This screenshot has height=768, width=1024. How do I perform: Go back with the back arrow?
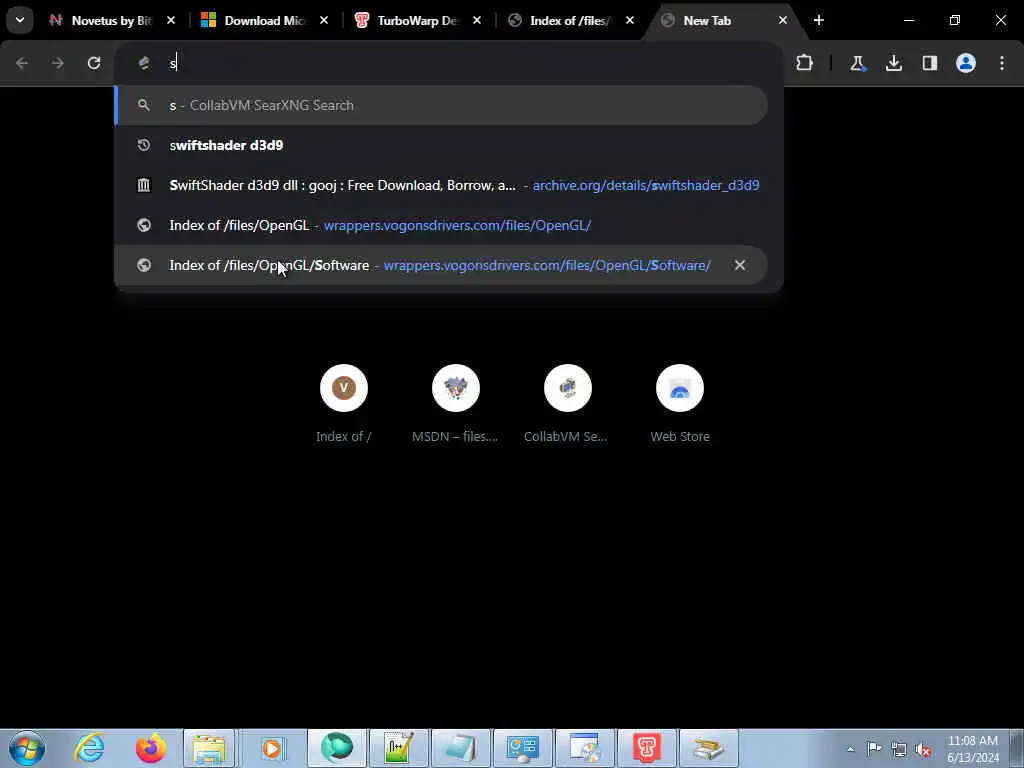pyautogui.click(x=22, y=63)
